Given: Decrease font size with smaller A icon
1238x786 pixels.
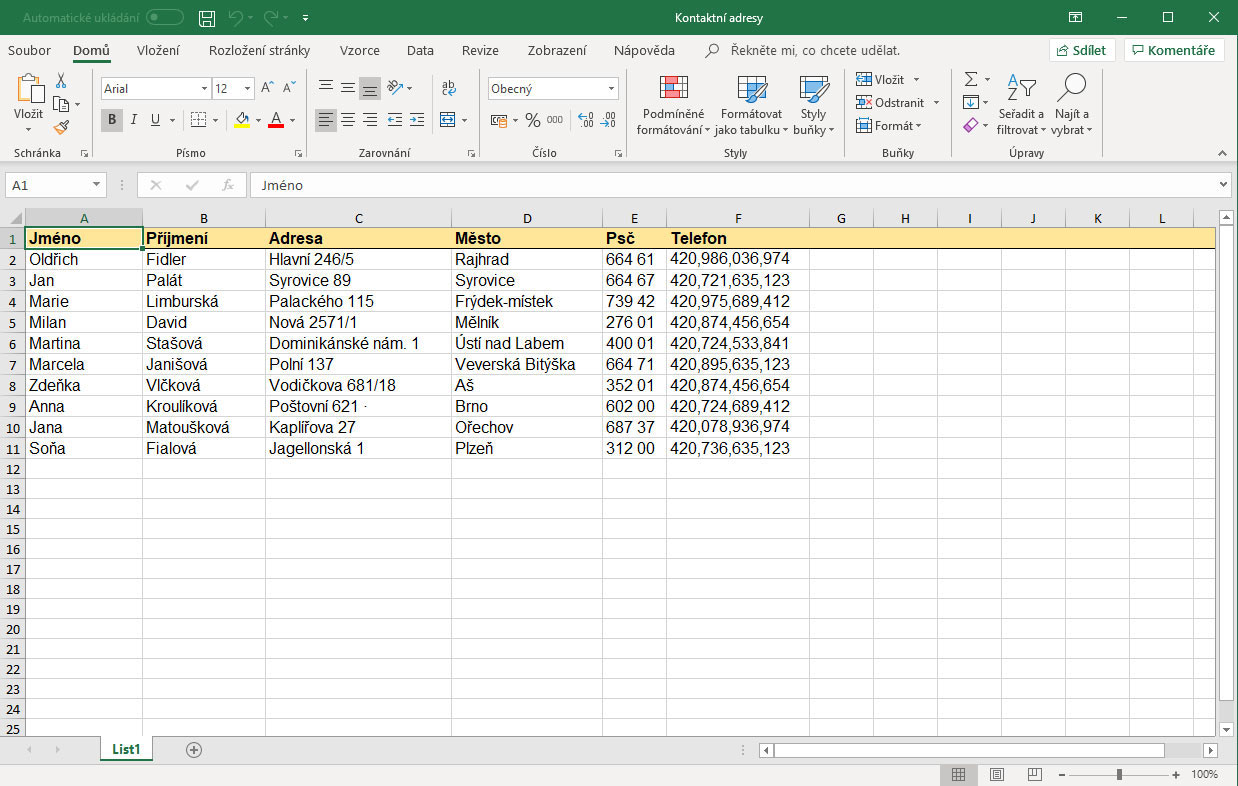Looking at the screenshot, I should (x=288, y=88).
